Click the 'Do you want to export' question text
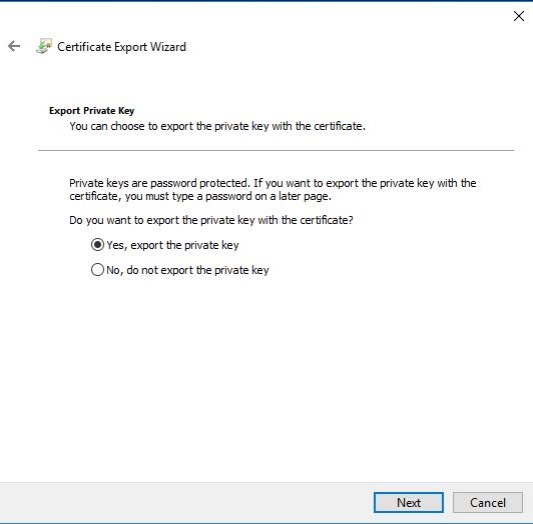This screenshot has width=533, height=524. click(211, 220)
